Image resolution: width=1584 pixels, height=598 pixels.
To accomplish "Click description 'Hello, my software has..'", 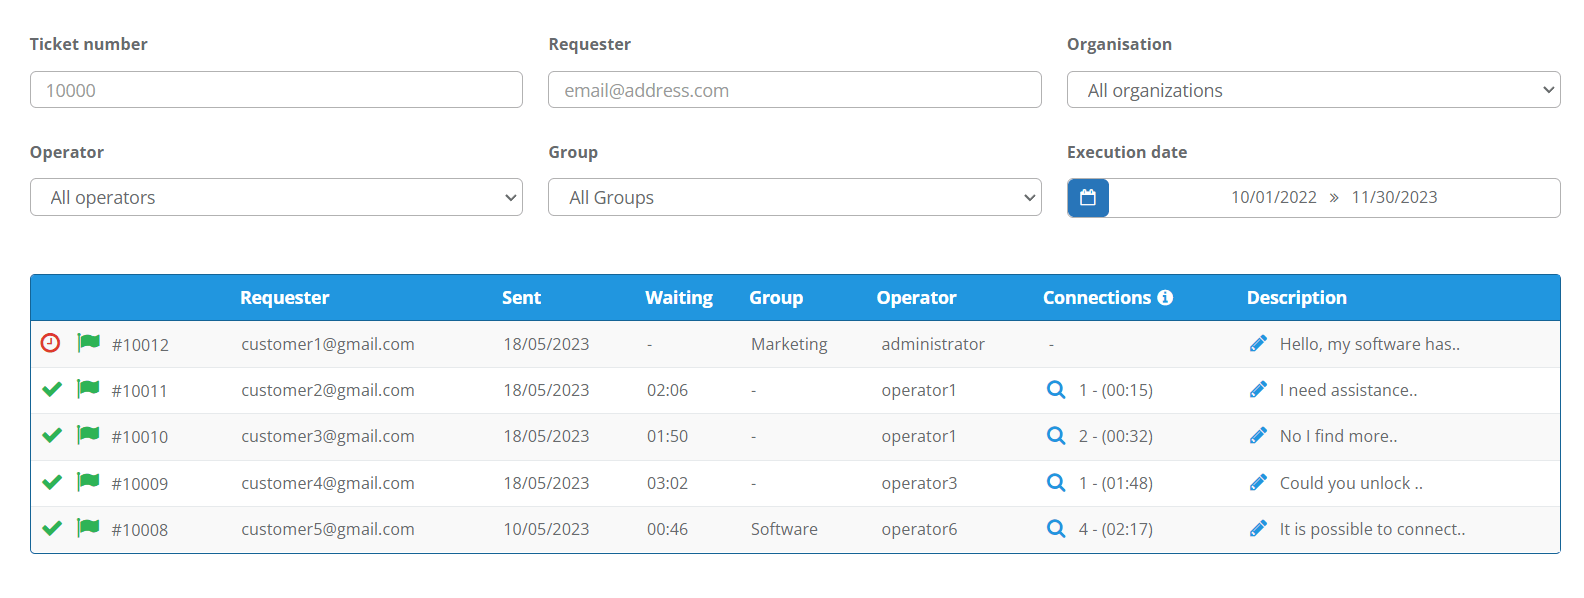I will pos(1370,344).
